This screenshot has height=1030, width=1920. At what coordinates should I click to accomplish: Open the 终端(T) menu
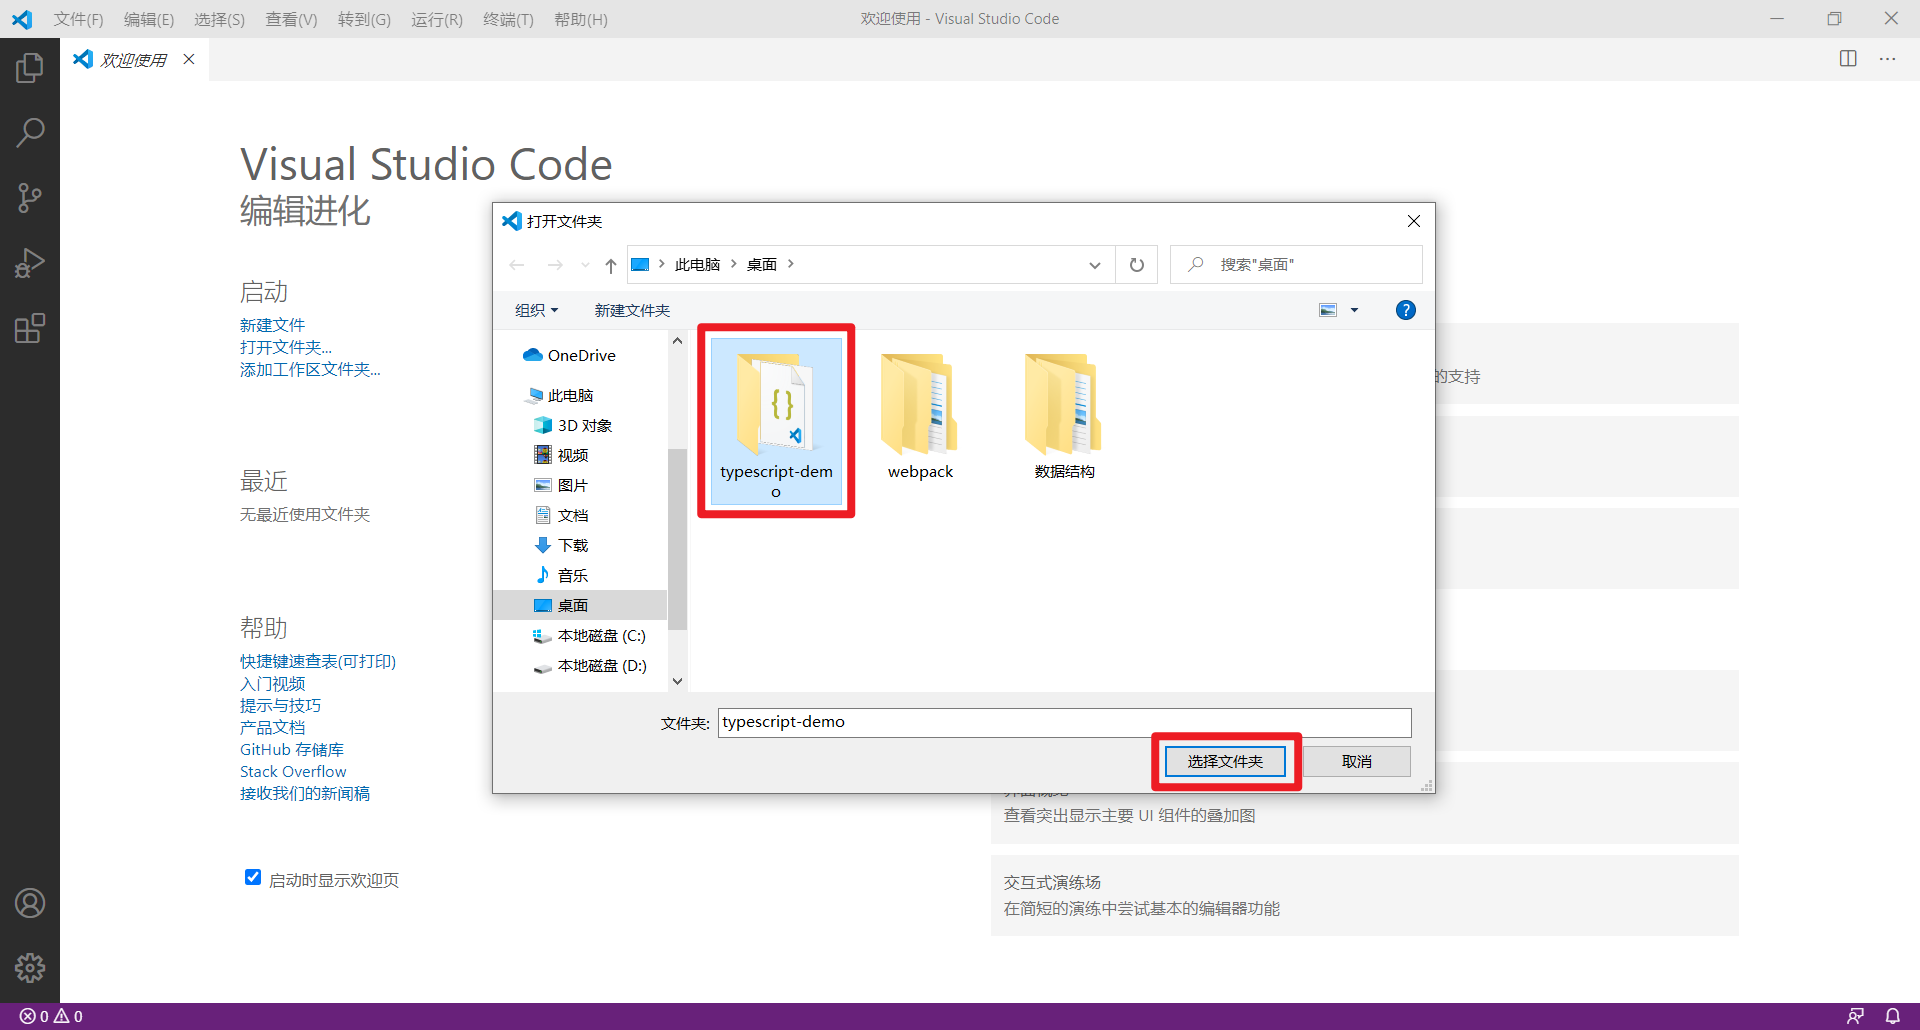(508, 19)
